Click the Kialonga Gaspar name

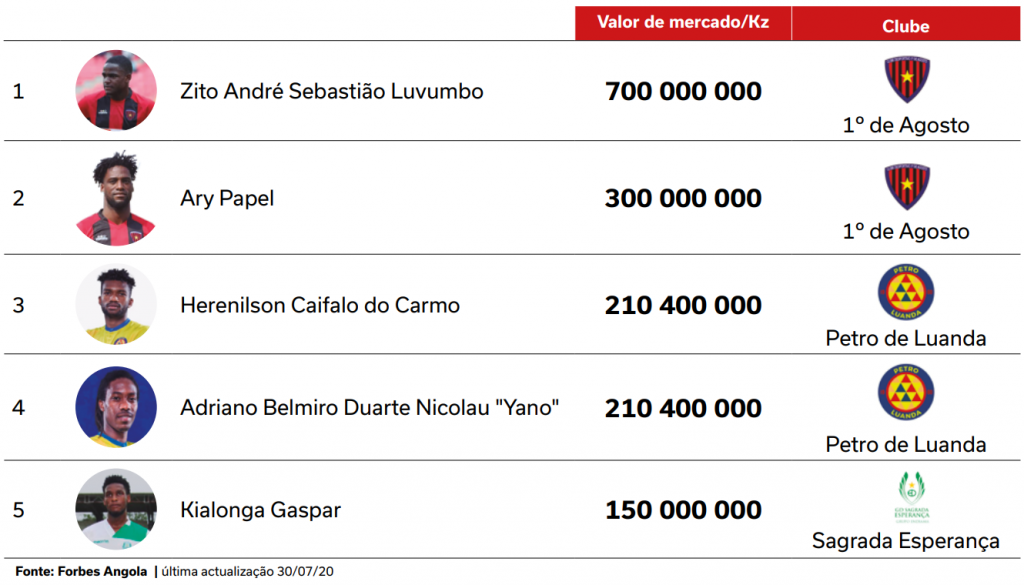(260, 510)
